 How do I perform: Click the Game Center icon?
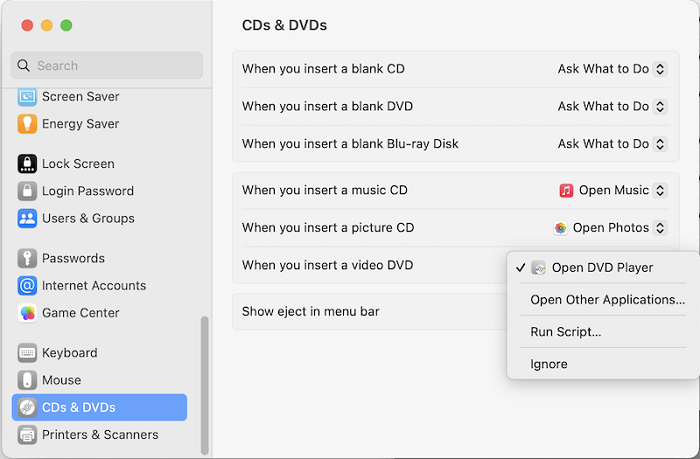[x=27, y=313]
